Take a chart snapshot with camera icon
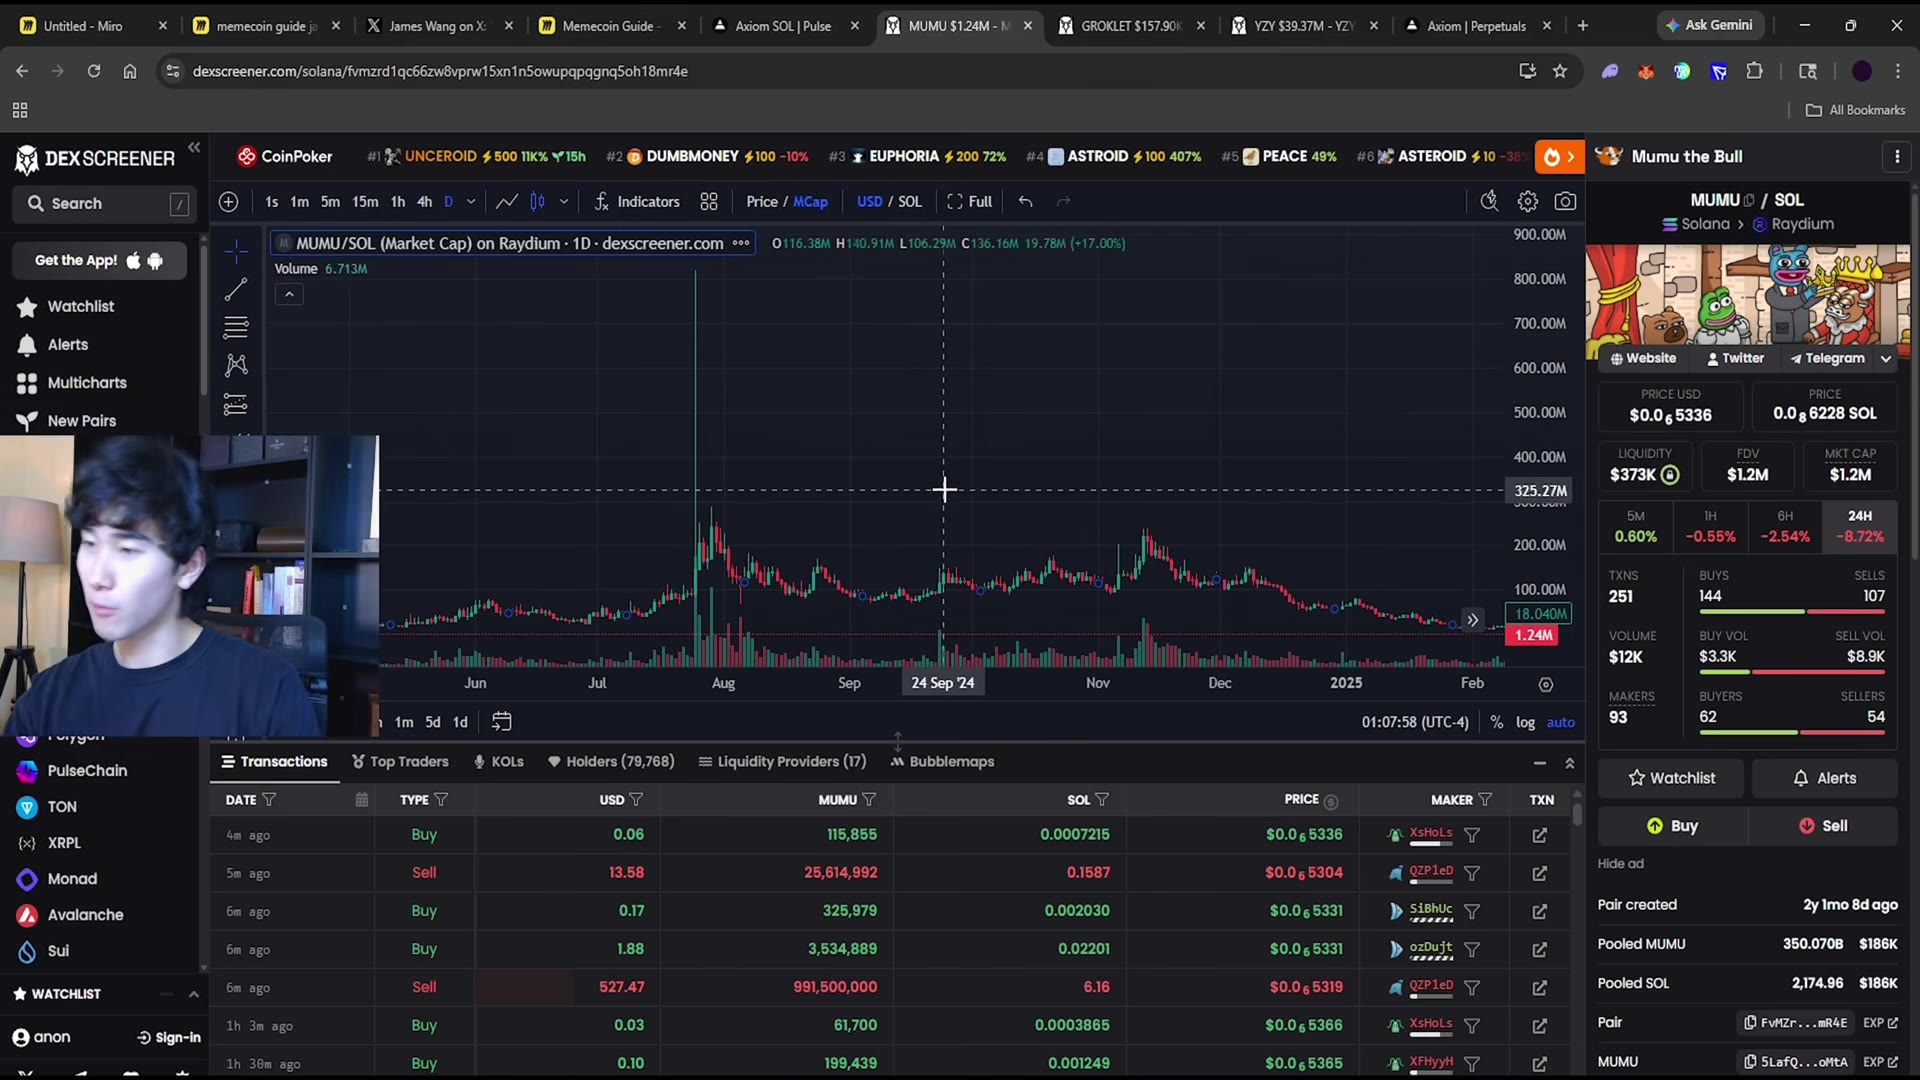1920x1080 pixels. [x=1565, y=202]
